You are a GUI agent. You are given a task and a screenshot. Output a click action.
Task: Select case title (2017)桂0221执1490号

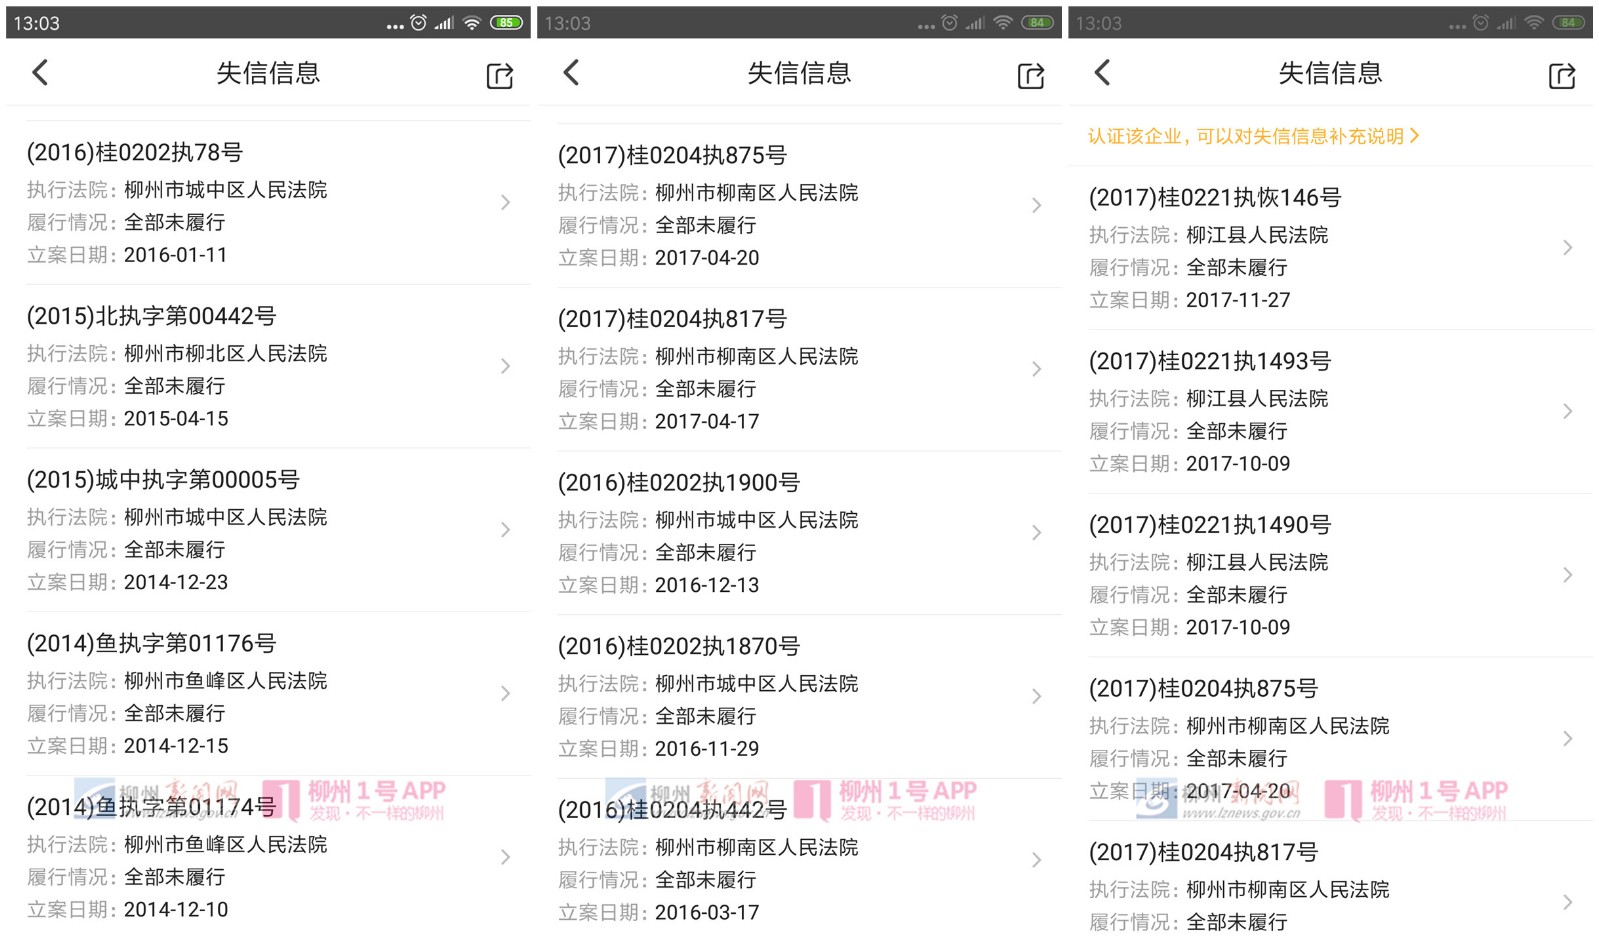[1210, 525]
